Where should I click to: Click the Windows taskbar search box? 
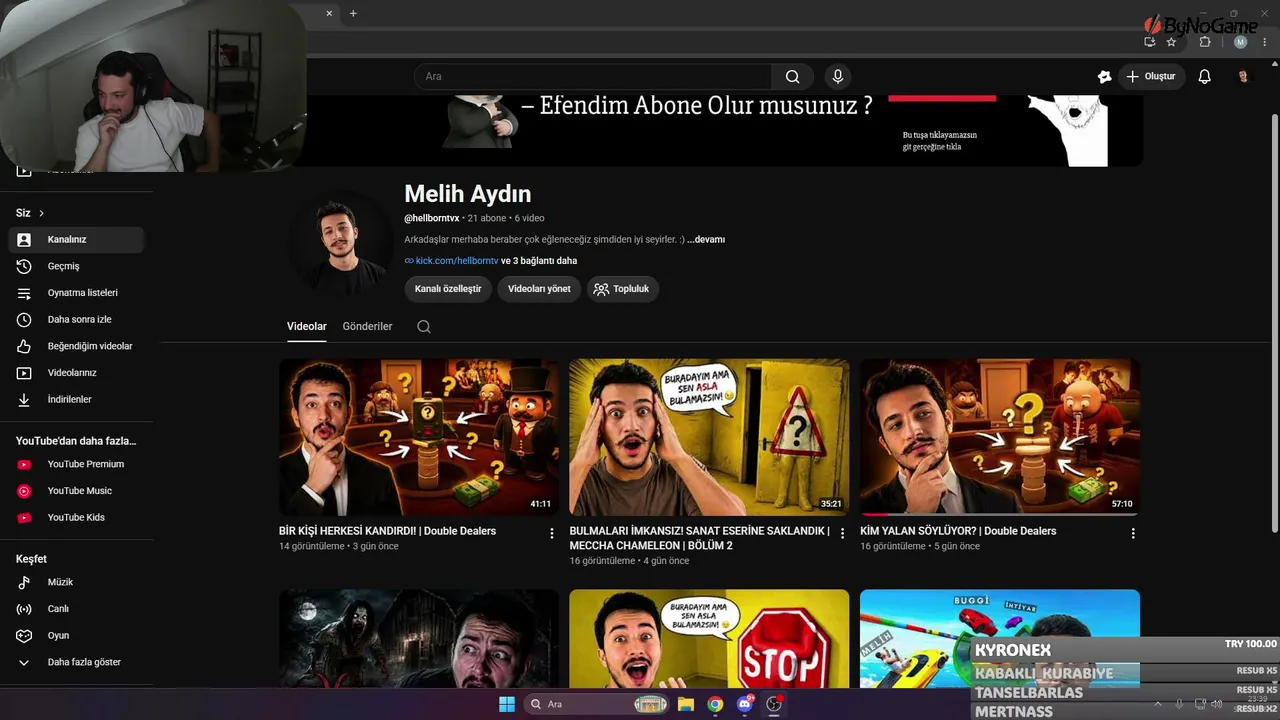(597, 704)
